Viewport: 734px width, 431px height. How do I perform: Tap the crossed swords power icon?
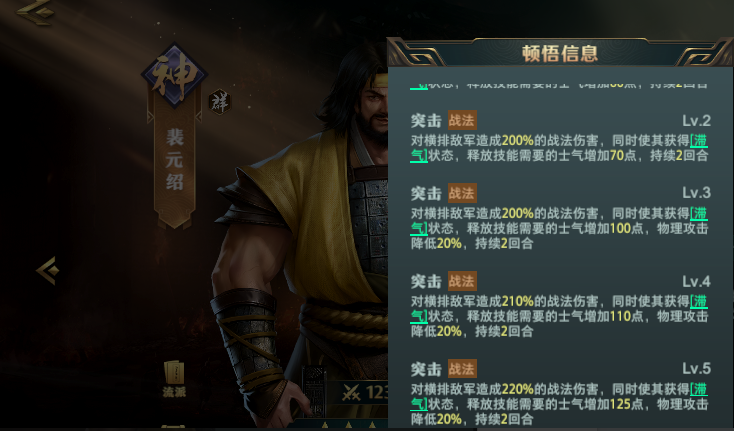(351, 393)
